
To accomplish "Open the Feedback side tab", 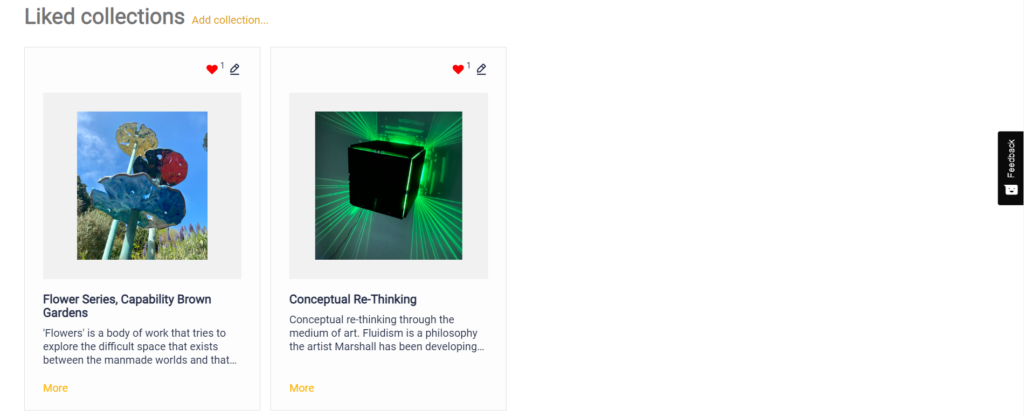I will pos(1010,168).
